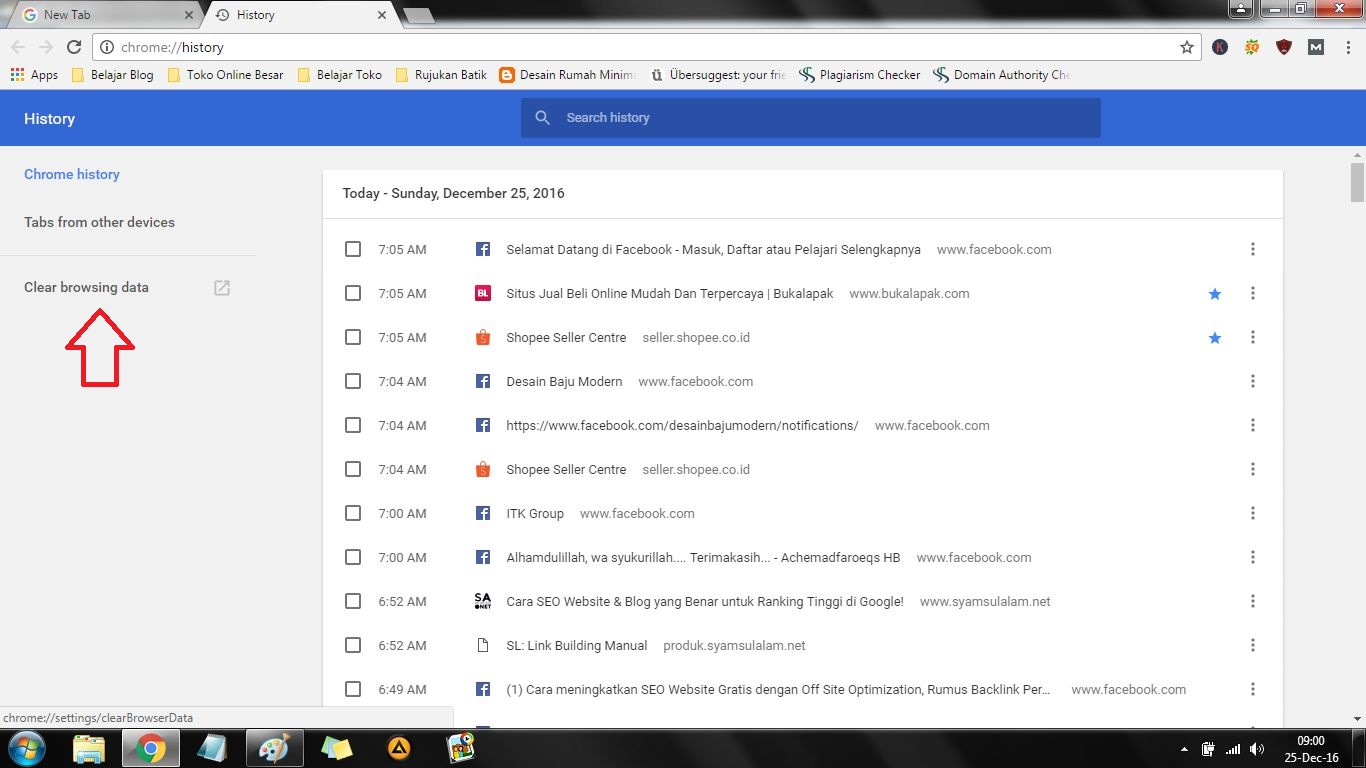Open the three-dot menu for Shopee Seller Centre
Image resolution: width=1366 pixels, height=768 pixels.
tap(1253, 337)
